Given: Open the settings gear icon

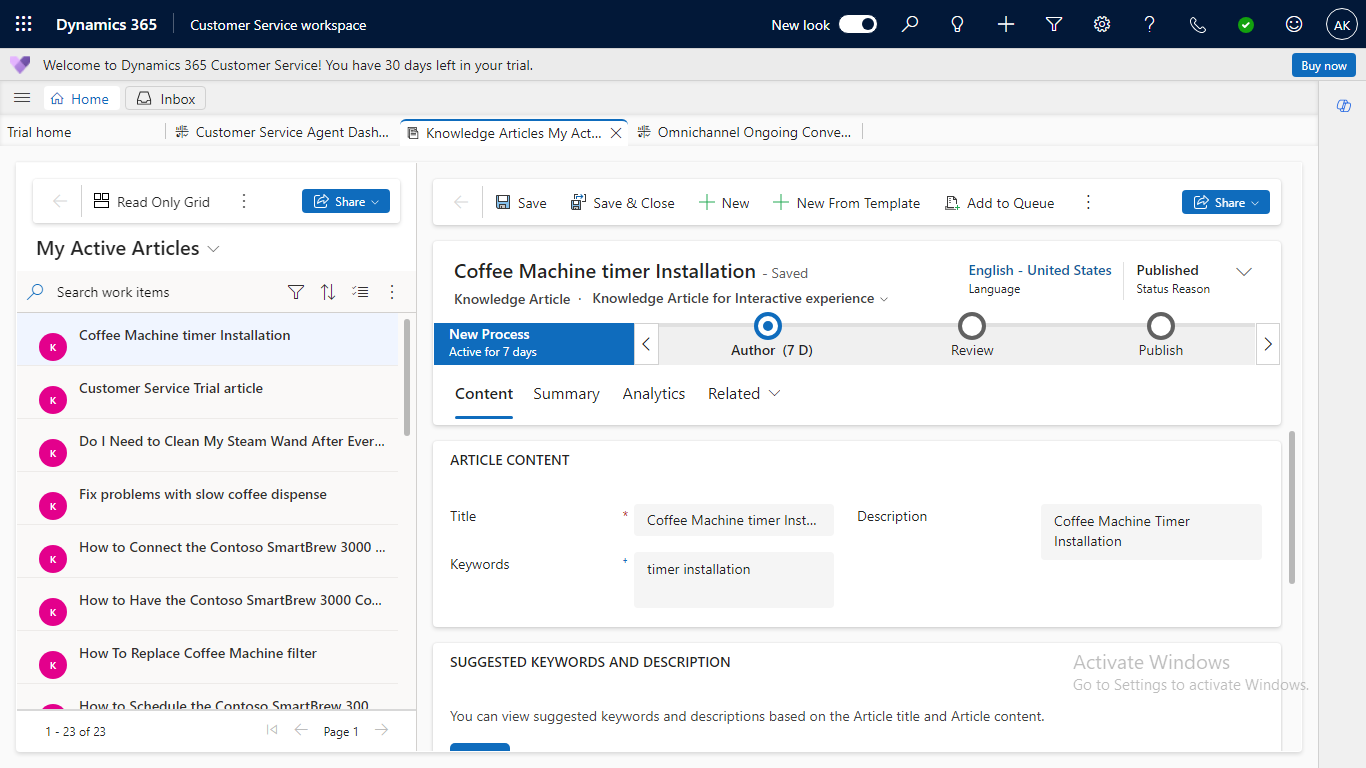Looking at the screenshot, I should (x=1102, y=25).
